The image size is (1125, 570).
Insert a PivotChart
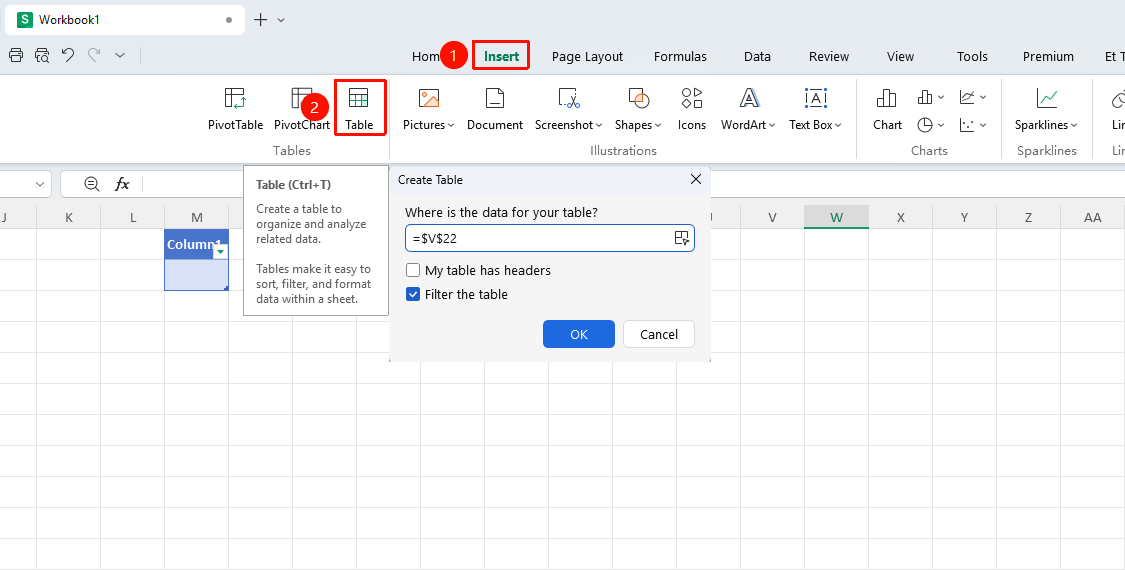click(x=301, y=108)
